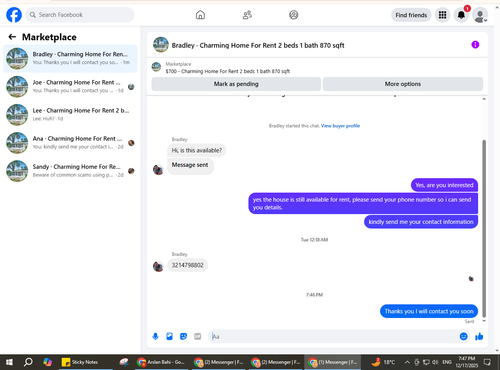Open the taskbar clock and date
The image size is (500, 370).
(467, 362)
